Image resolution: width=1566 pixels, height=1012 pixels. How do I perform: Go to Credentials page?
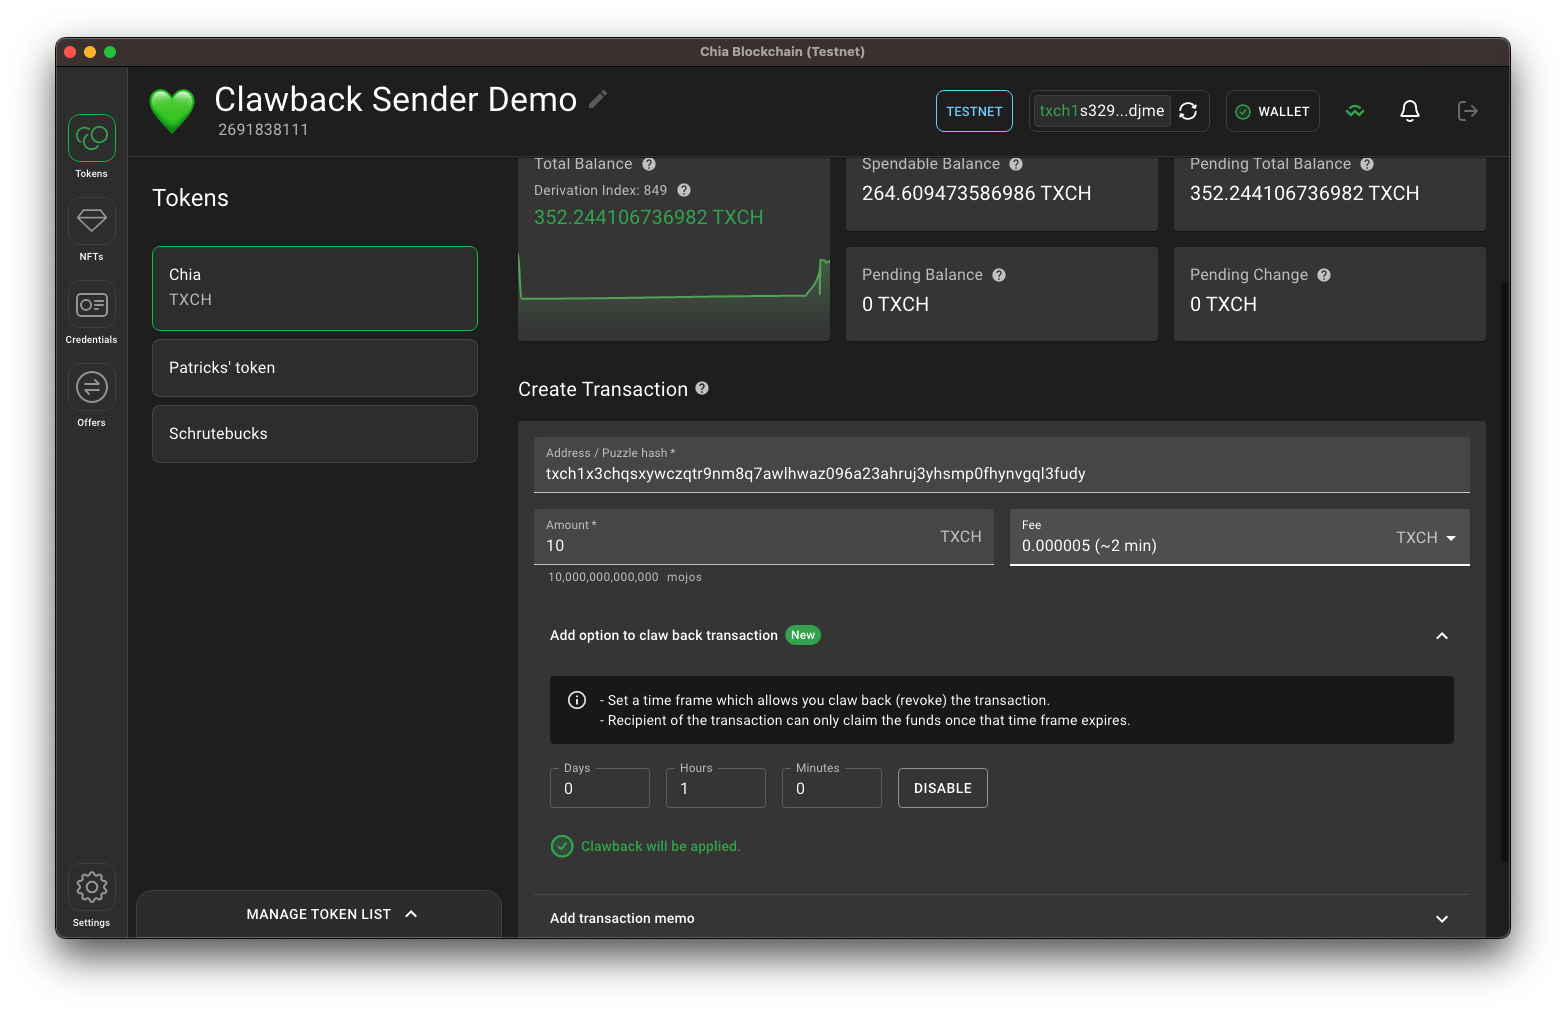pos(91,304)
